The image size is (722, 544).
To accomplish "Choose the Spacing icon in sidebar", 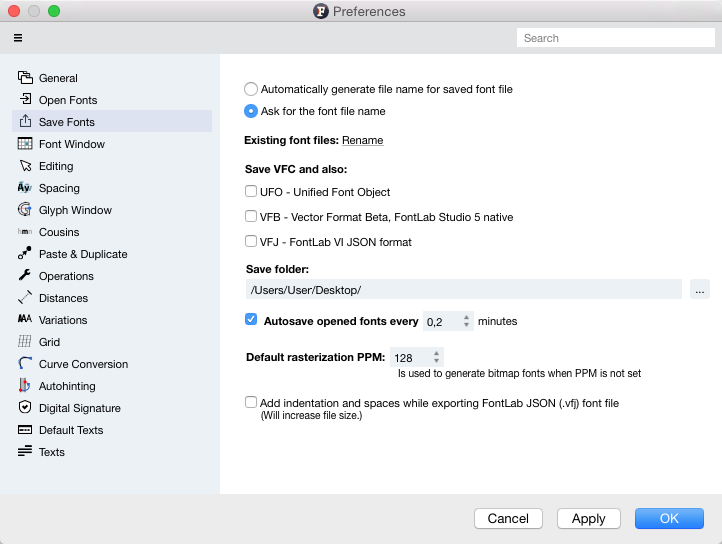I will 24,187.
